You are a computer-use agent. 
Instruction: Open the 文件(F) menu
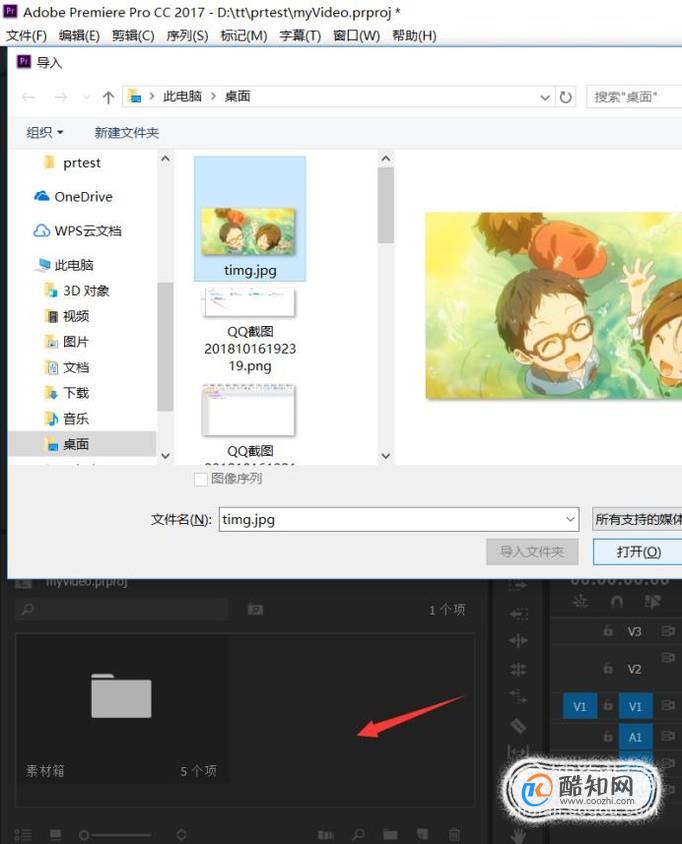pyautogui.click(x=26, y=36)
